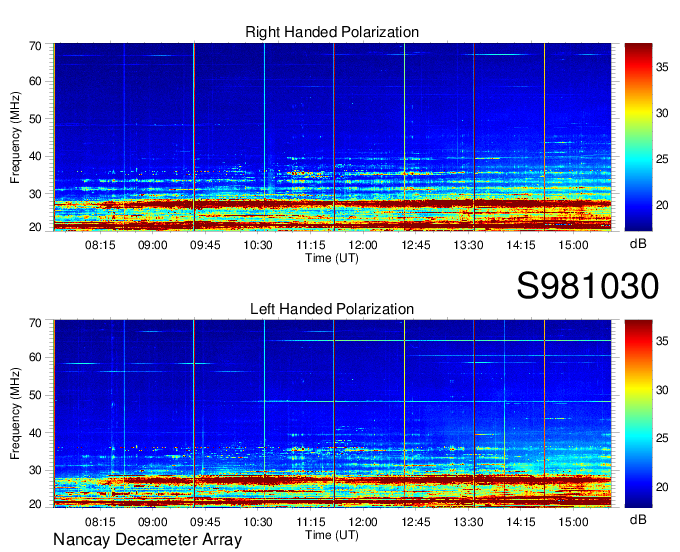Click the 08:15 time tick under Left Handed plot
Viewport: 680px width, 552px height.
click(x=100, y=522)
